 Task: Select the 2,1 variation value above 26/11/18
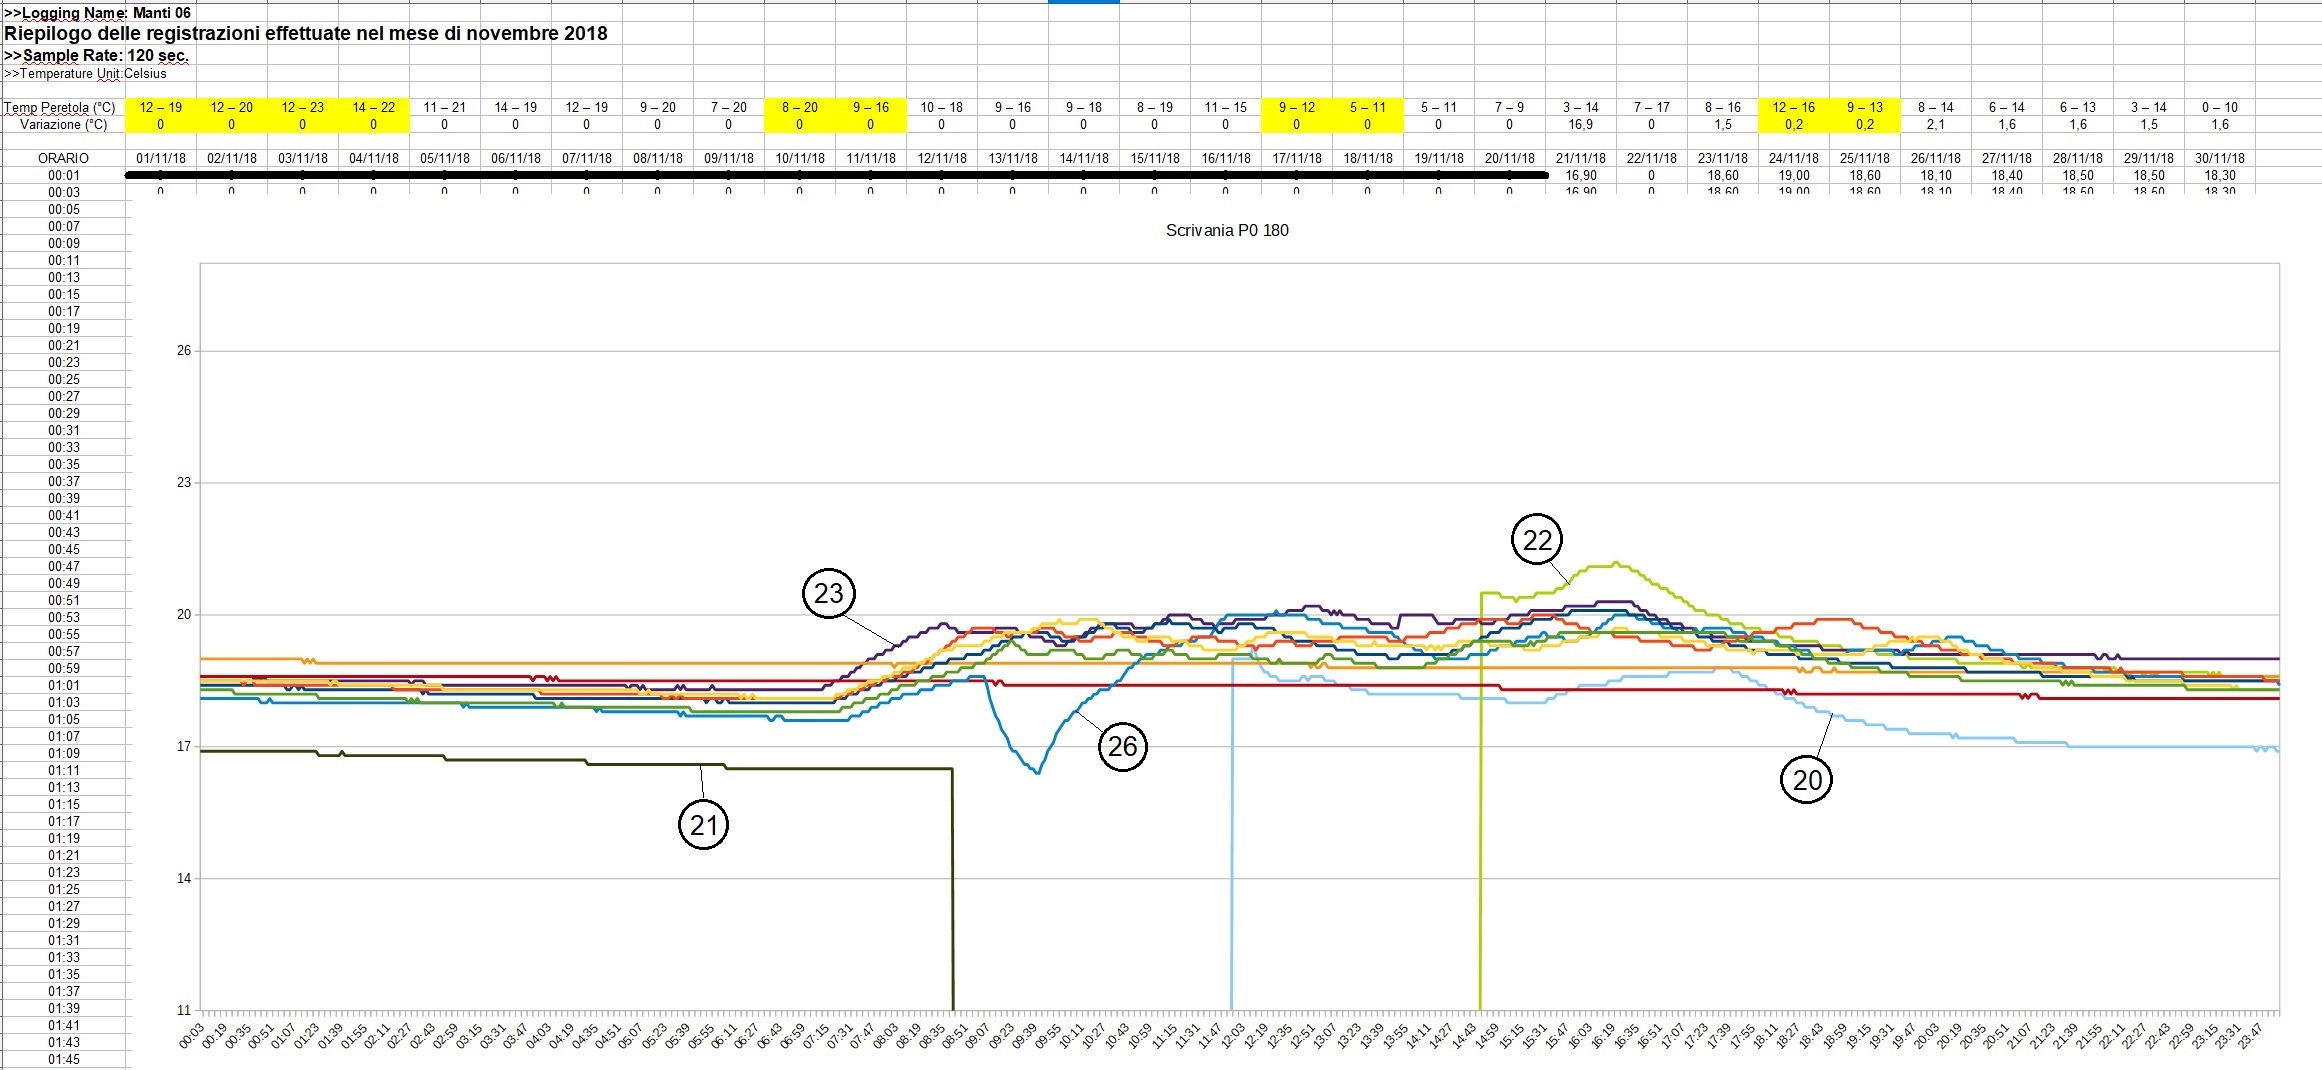pos(1935,124)
